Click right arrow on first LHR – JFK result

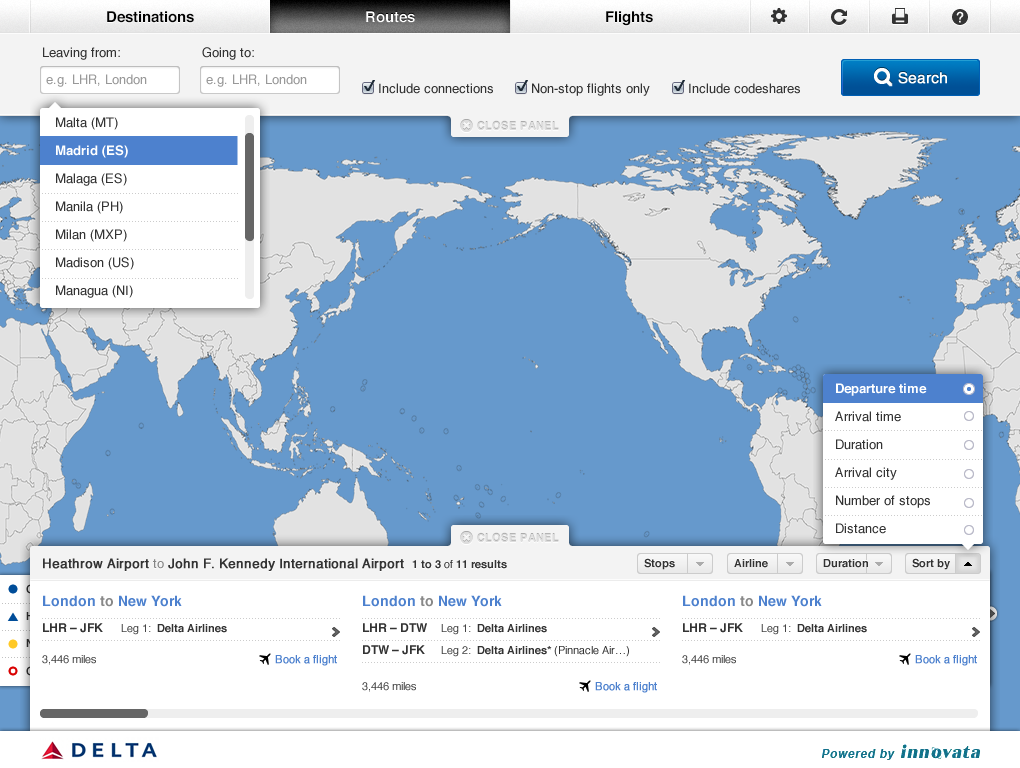pyautogui.click(x=336, y=631)
